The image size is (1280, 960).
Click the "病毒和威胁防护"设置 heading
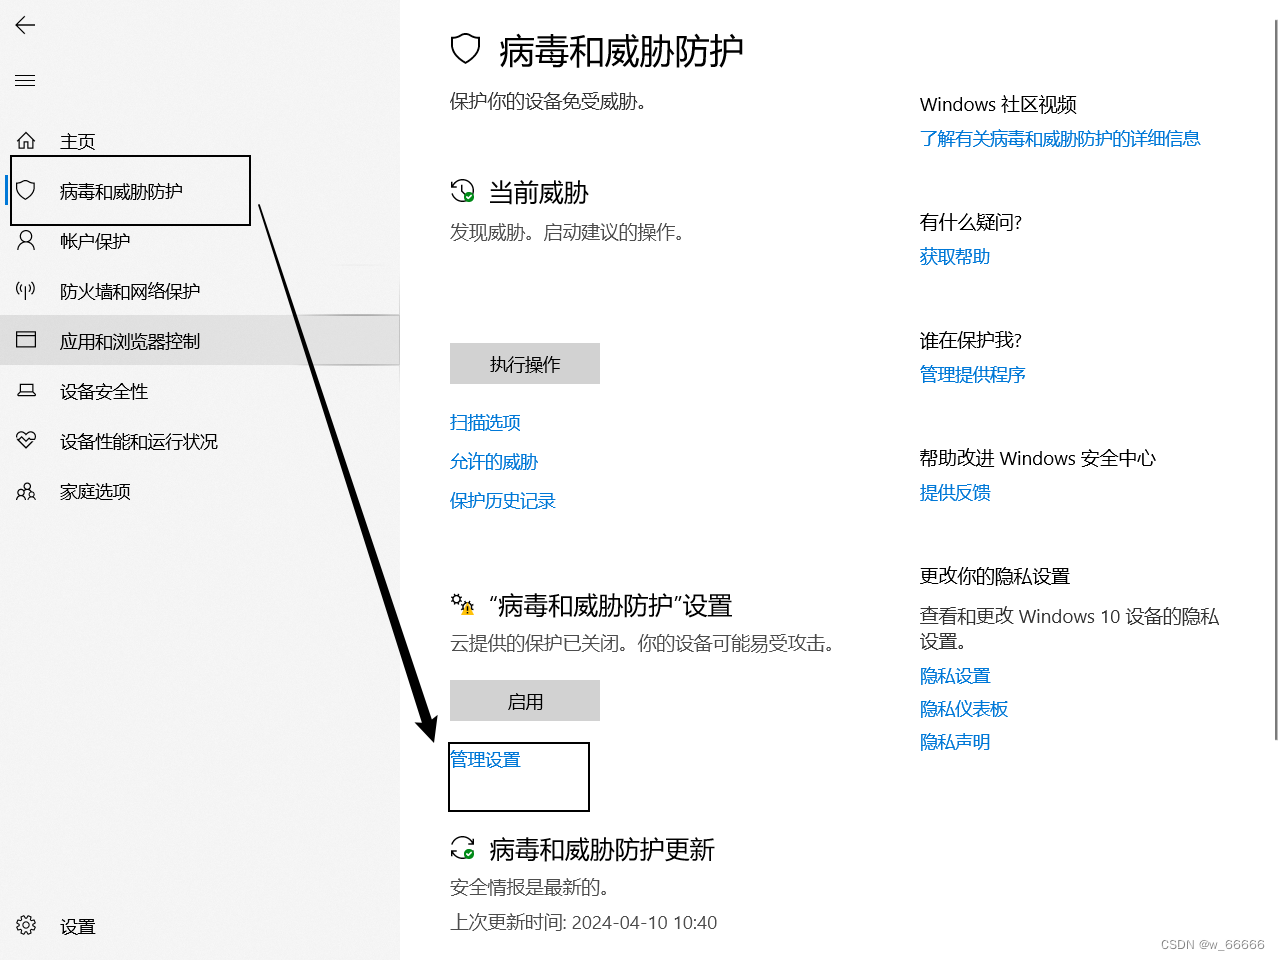tap(610, 605)
